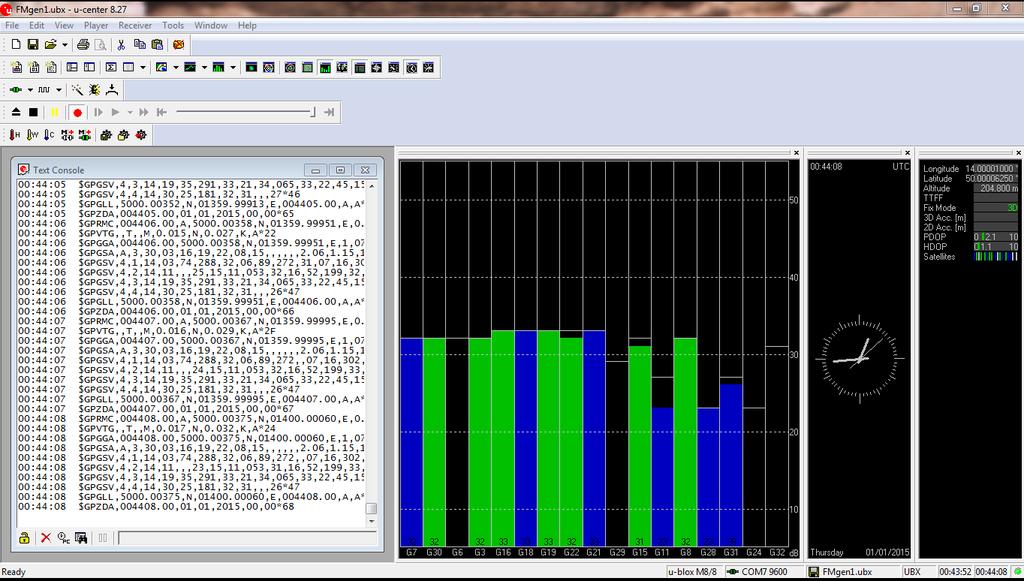Click the download arrow icon beside the bug
Viewport: 1024px width, 581px height.
112,89
